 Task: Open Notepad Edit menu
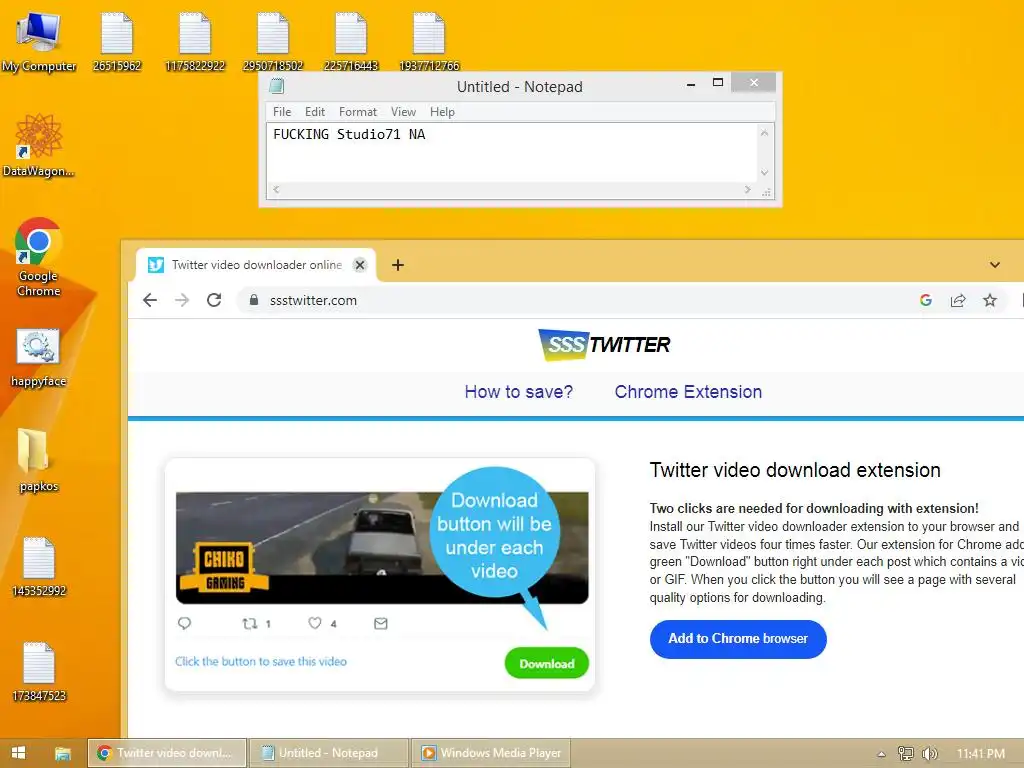pyautogui.click(x=315, y=112)
